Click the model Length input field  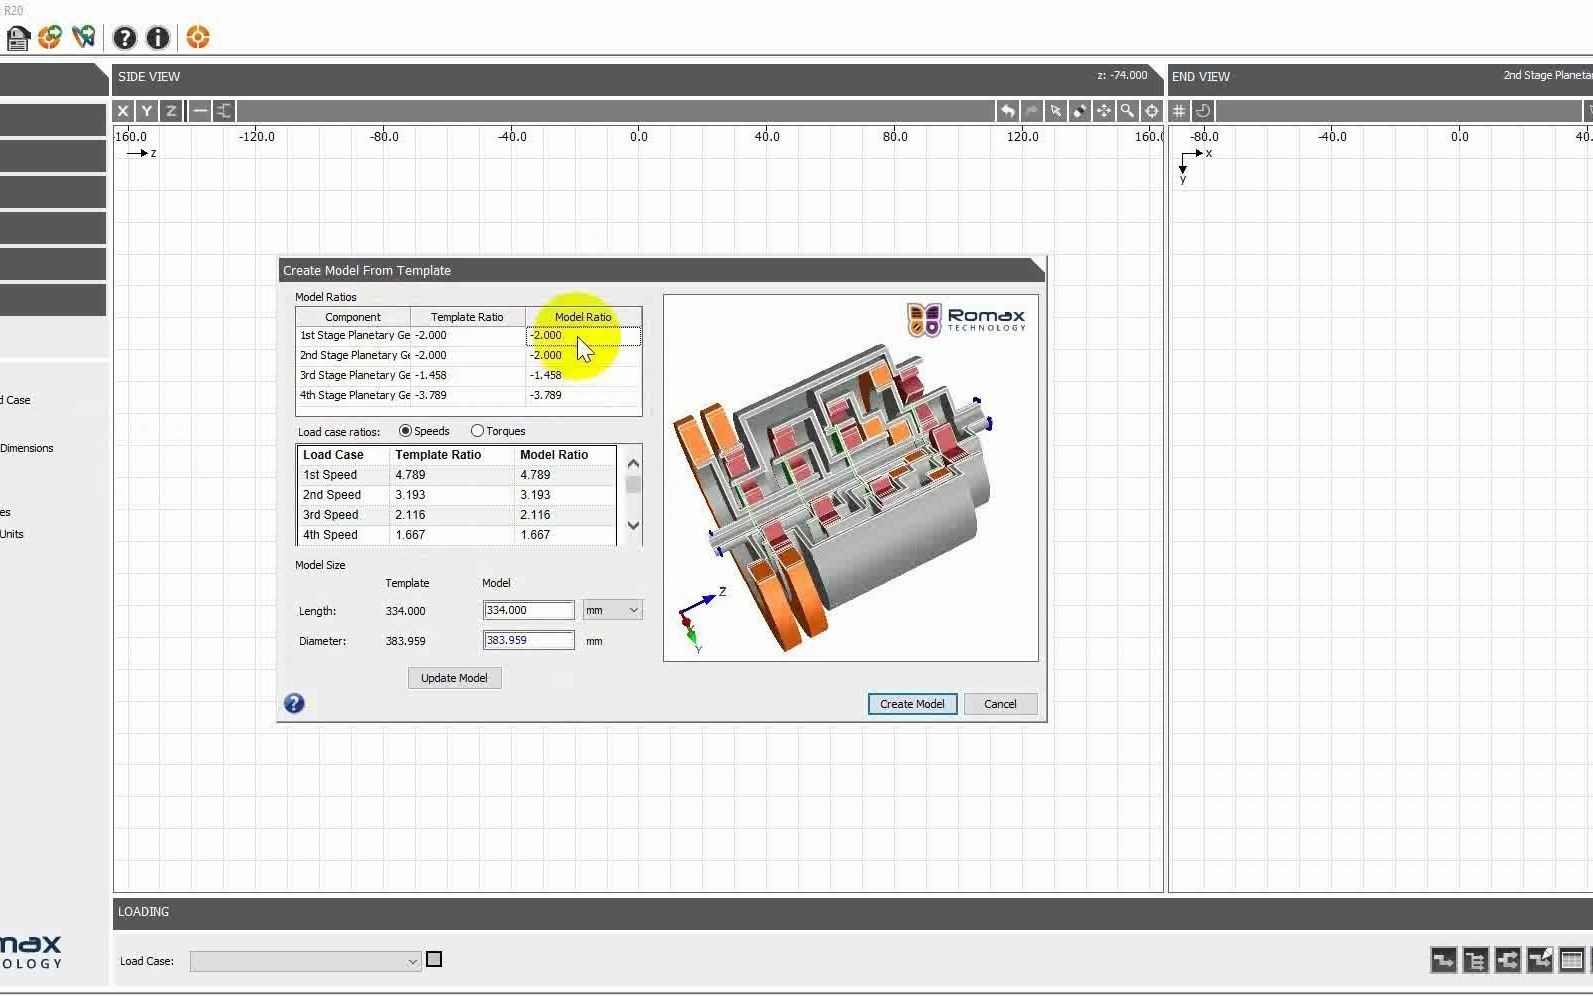pyautogui.click(x=529, y=610)
